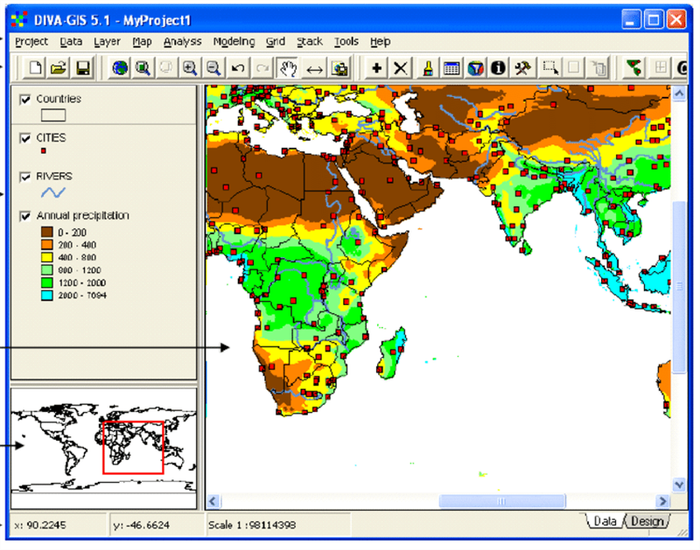Viewport: 700px width, 550px height.
Task: Select the distance measure double-arrow tool
Action: [x=315, y=69]
